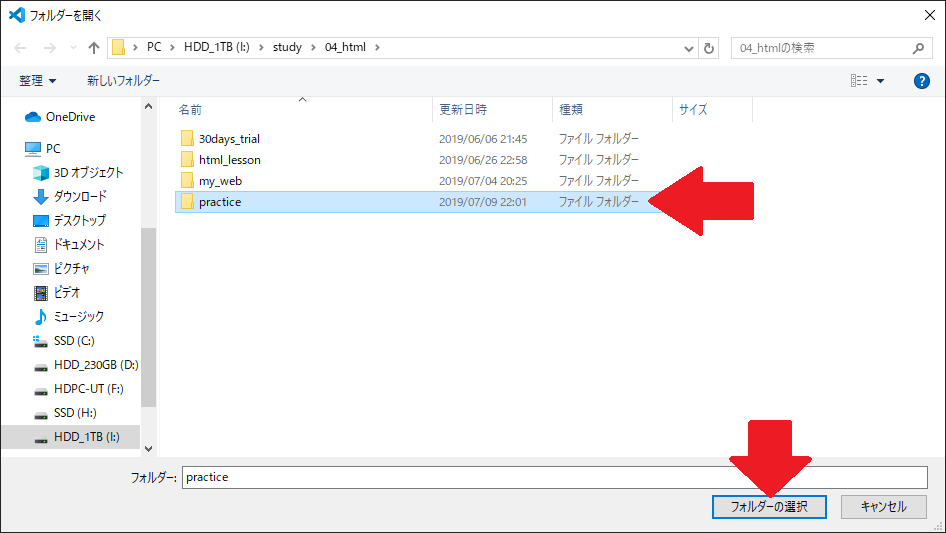Open the 整理 menu
Viewport: 946px width, 533px height.
[37, 81]
